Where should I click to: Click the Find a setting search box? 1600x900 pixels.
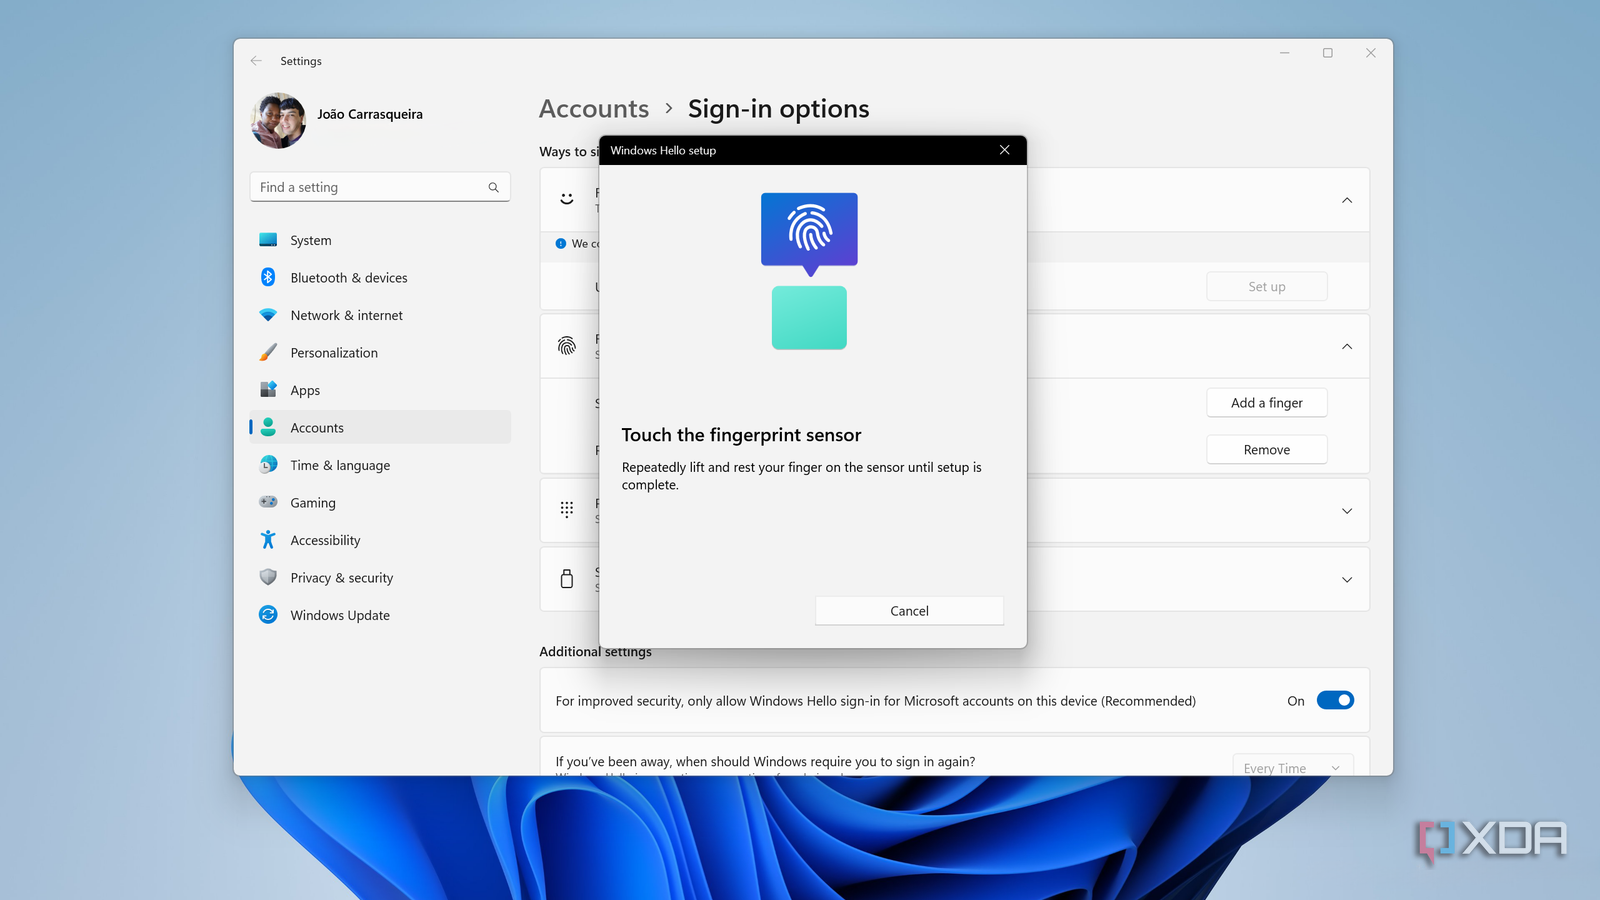380,186
